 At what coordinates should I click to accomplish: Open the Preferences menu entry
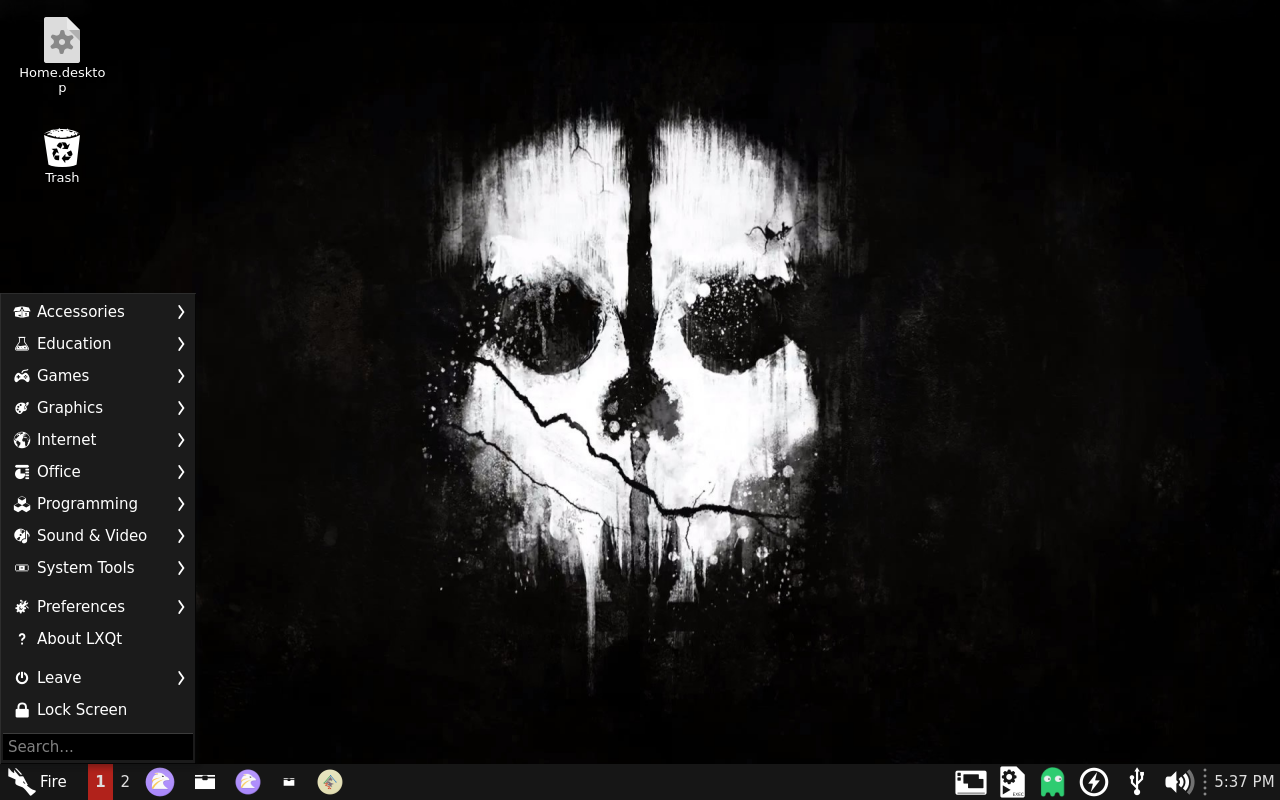(97, 607)
